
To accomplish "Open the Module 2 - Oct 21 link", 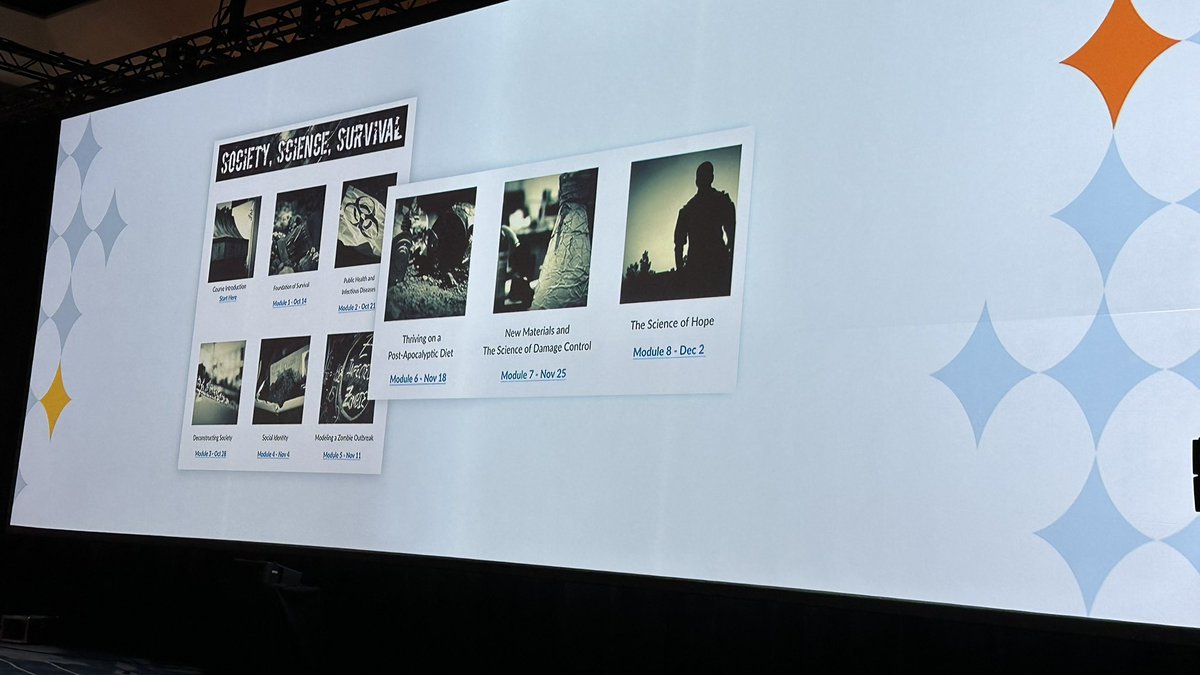I will point(357,307).
